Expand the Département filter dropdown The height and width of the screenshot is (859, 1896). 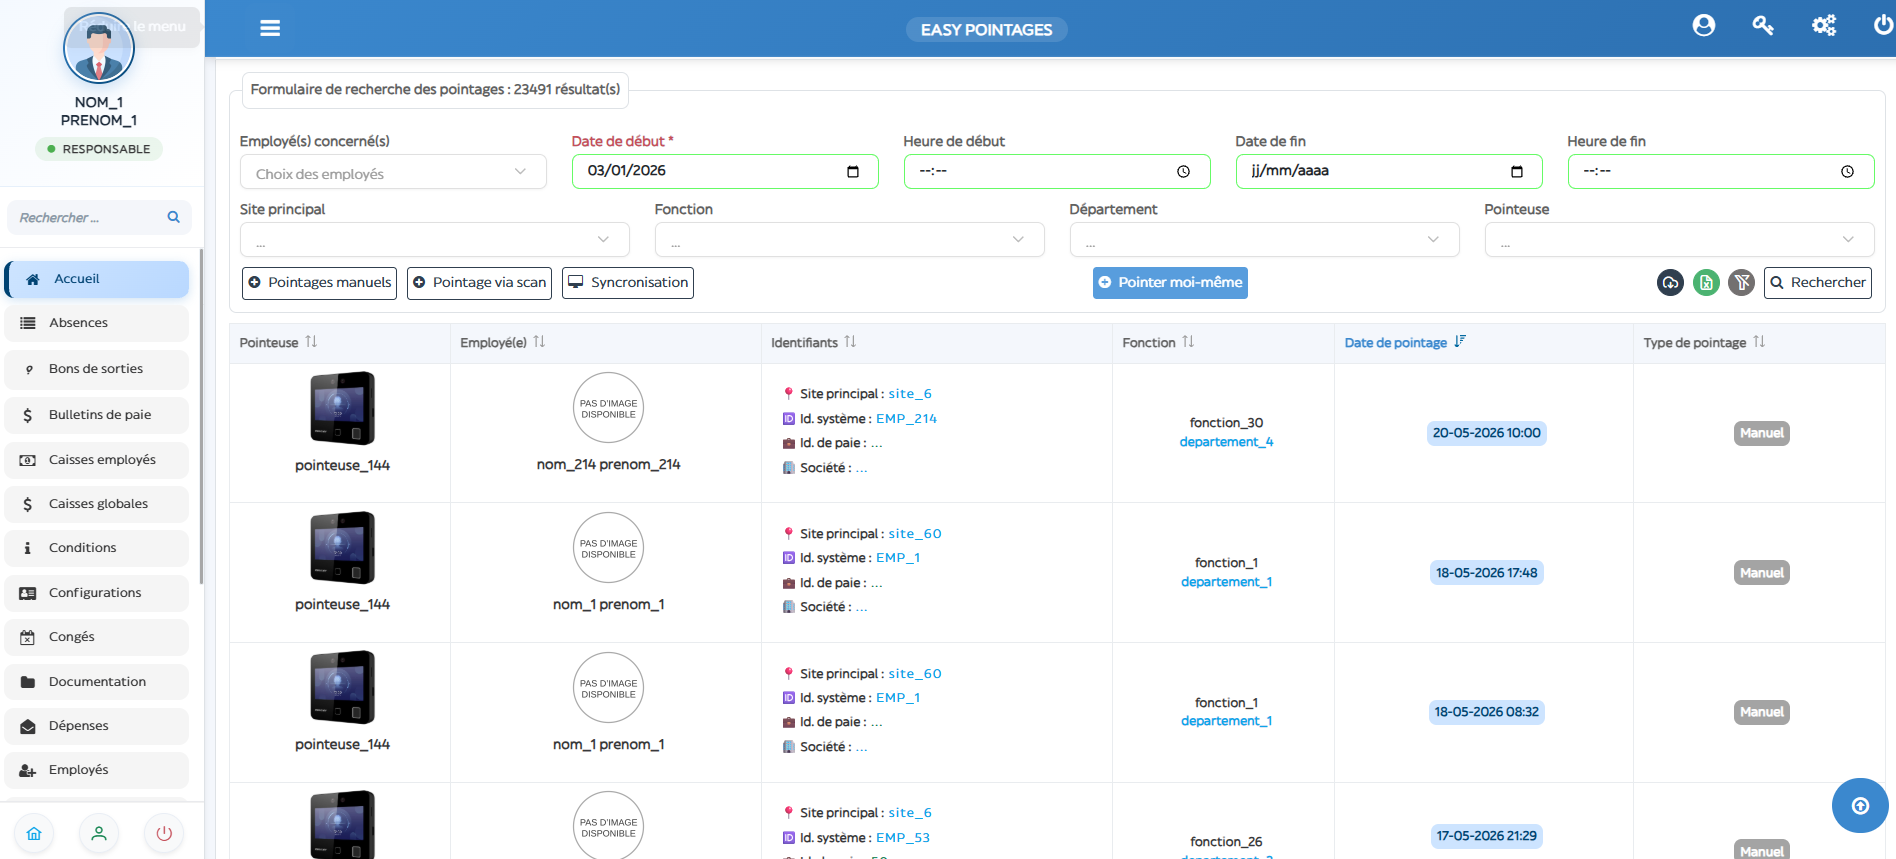tap(1265, 240)
